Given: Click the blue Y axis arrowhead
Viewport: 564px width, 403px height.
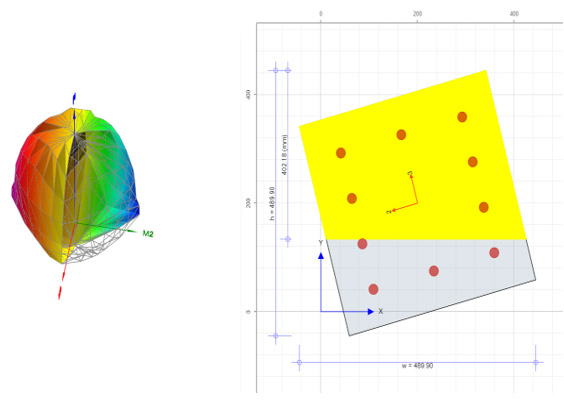Looking at the screenshot, I should (321, 256).
